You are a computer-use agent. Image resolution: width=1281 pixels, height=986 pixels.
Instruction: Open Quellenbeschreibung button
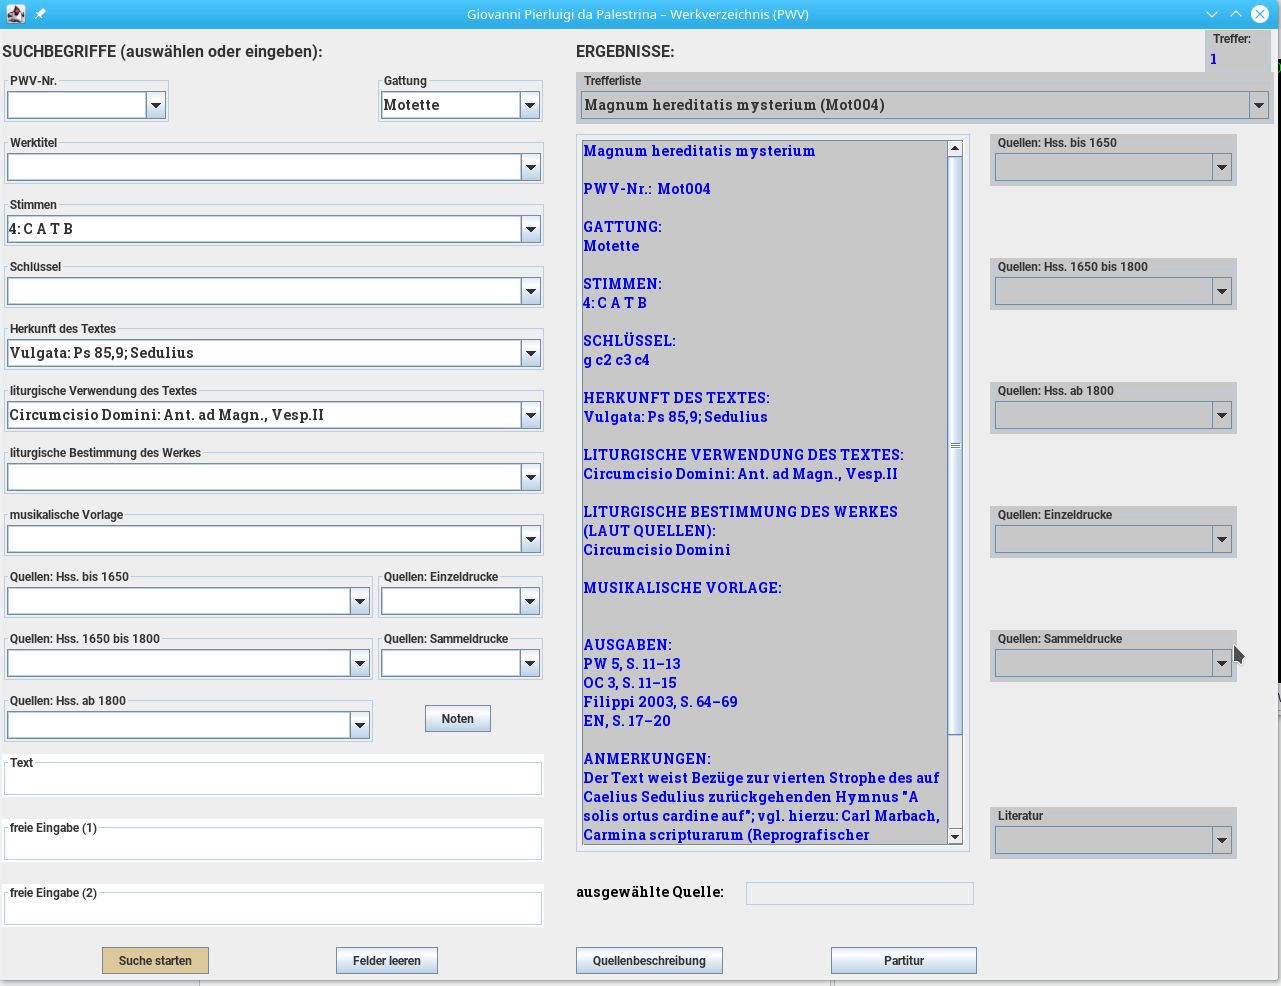point(649,960)
